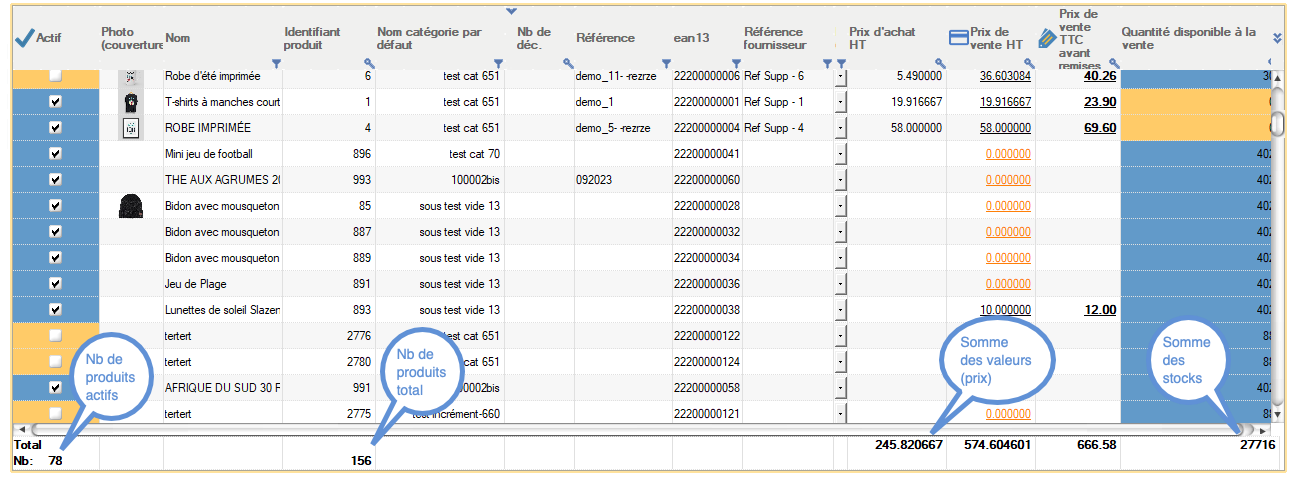Screen dimensions: 1291x493
Task: Open the small dropdown in Bidon 85 row
Action: coord(840,206)
